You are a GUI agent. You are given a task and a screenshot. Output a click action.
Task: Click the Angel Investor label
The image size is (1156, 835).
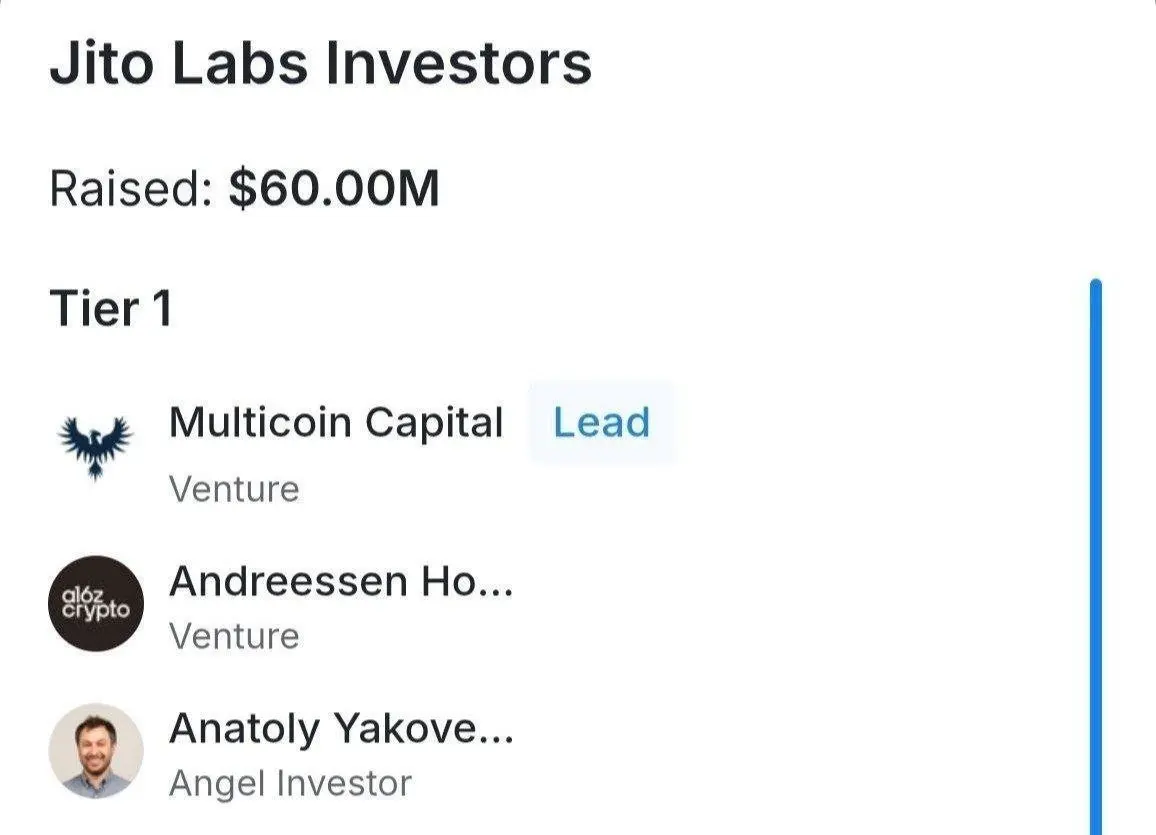point(290,783)
